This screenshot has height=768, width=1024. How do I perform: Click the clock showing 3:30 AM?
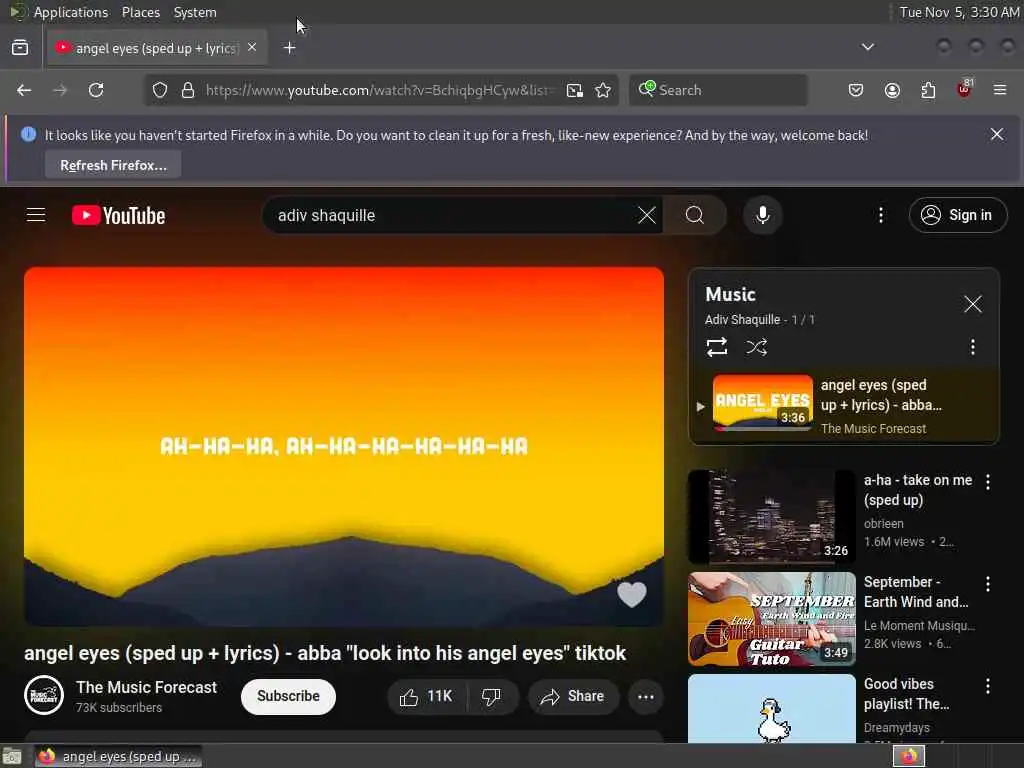point(959,12)
